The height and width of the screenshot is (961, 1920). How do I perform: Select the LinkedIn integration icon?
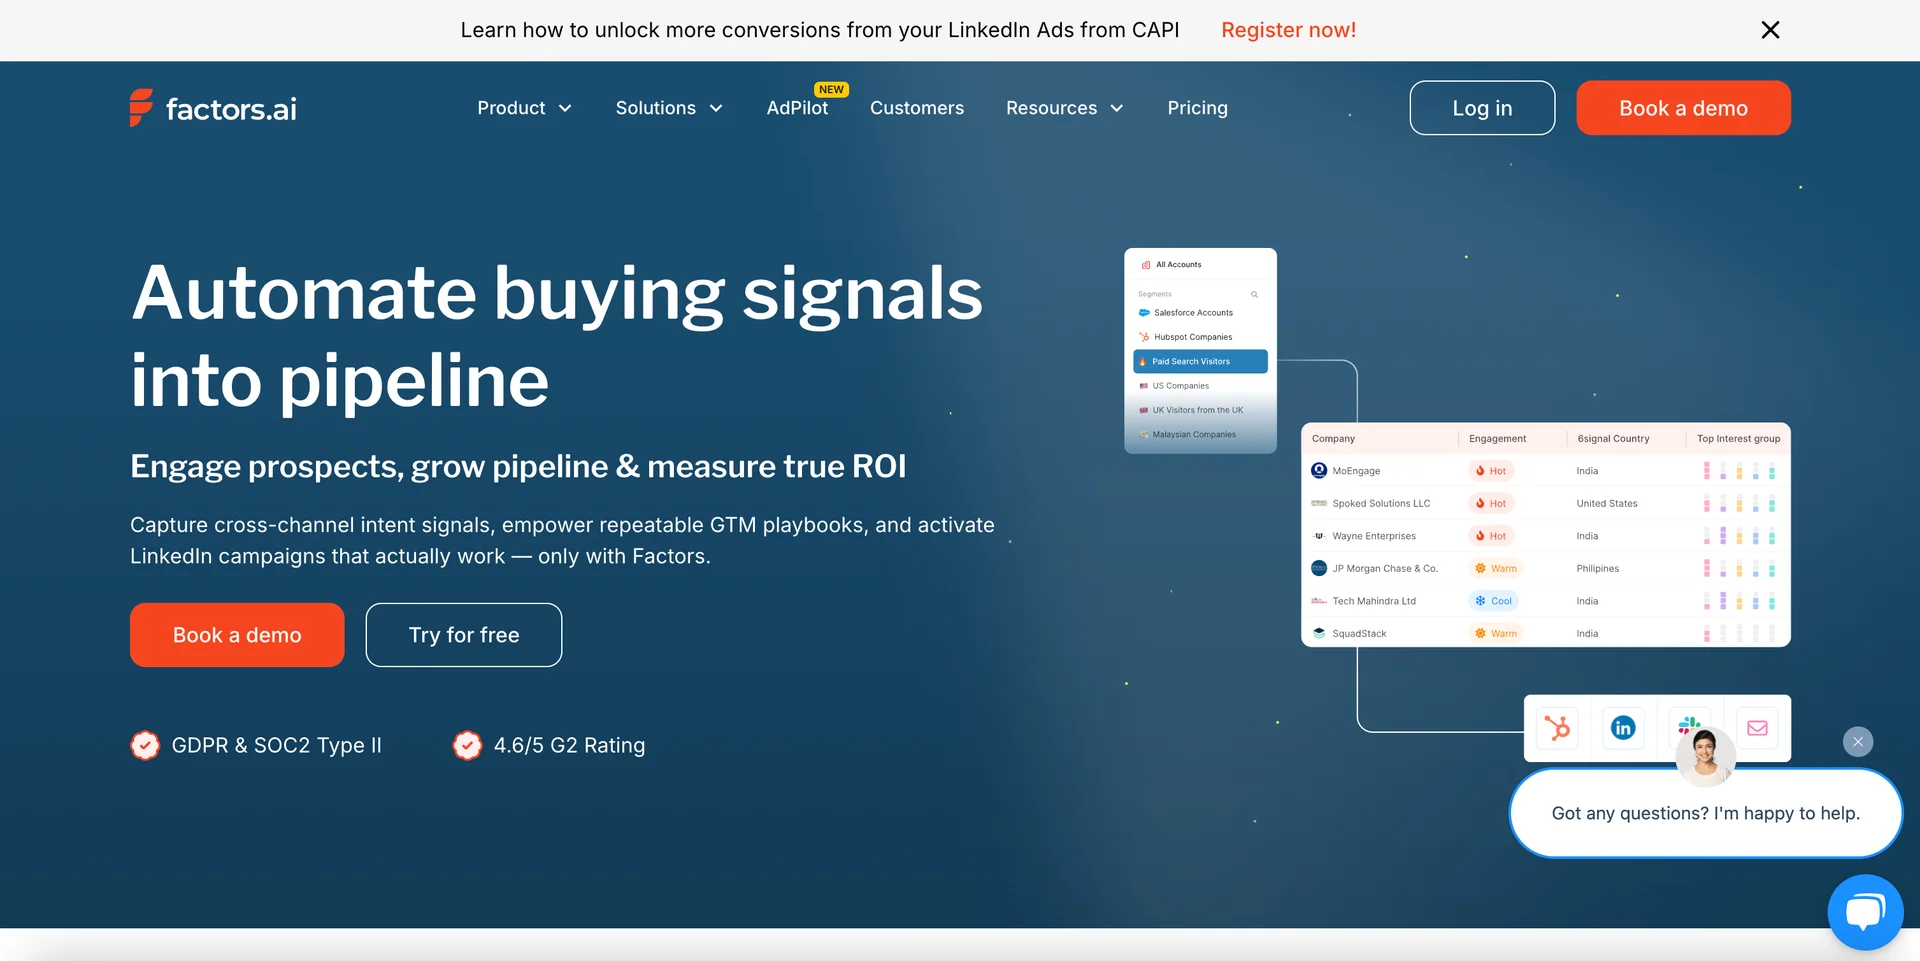coord(1623,728)
